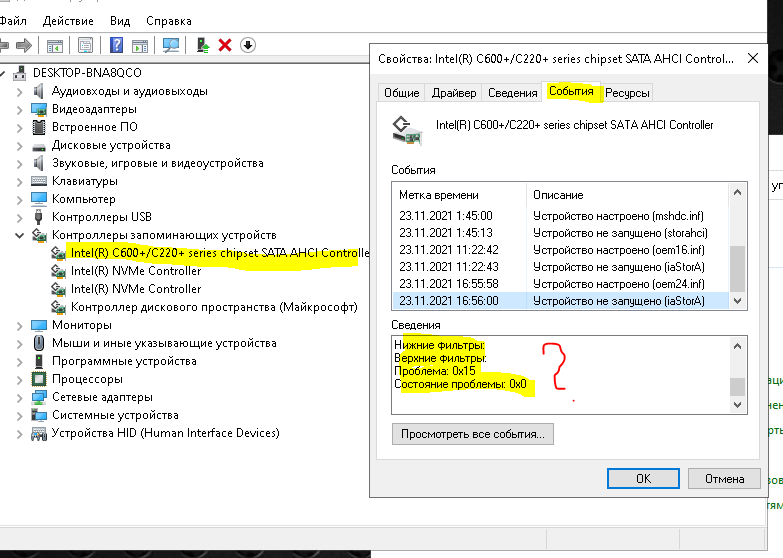Viewport: 783px width, 558px height.
Task: Expand the Контроллеры USB category
Action: [x=19, y=218]
